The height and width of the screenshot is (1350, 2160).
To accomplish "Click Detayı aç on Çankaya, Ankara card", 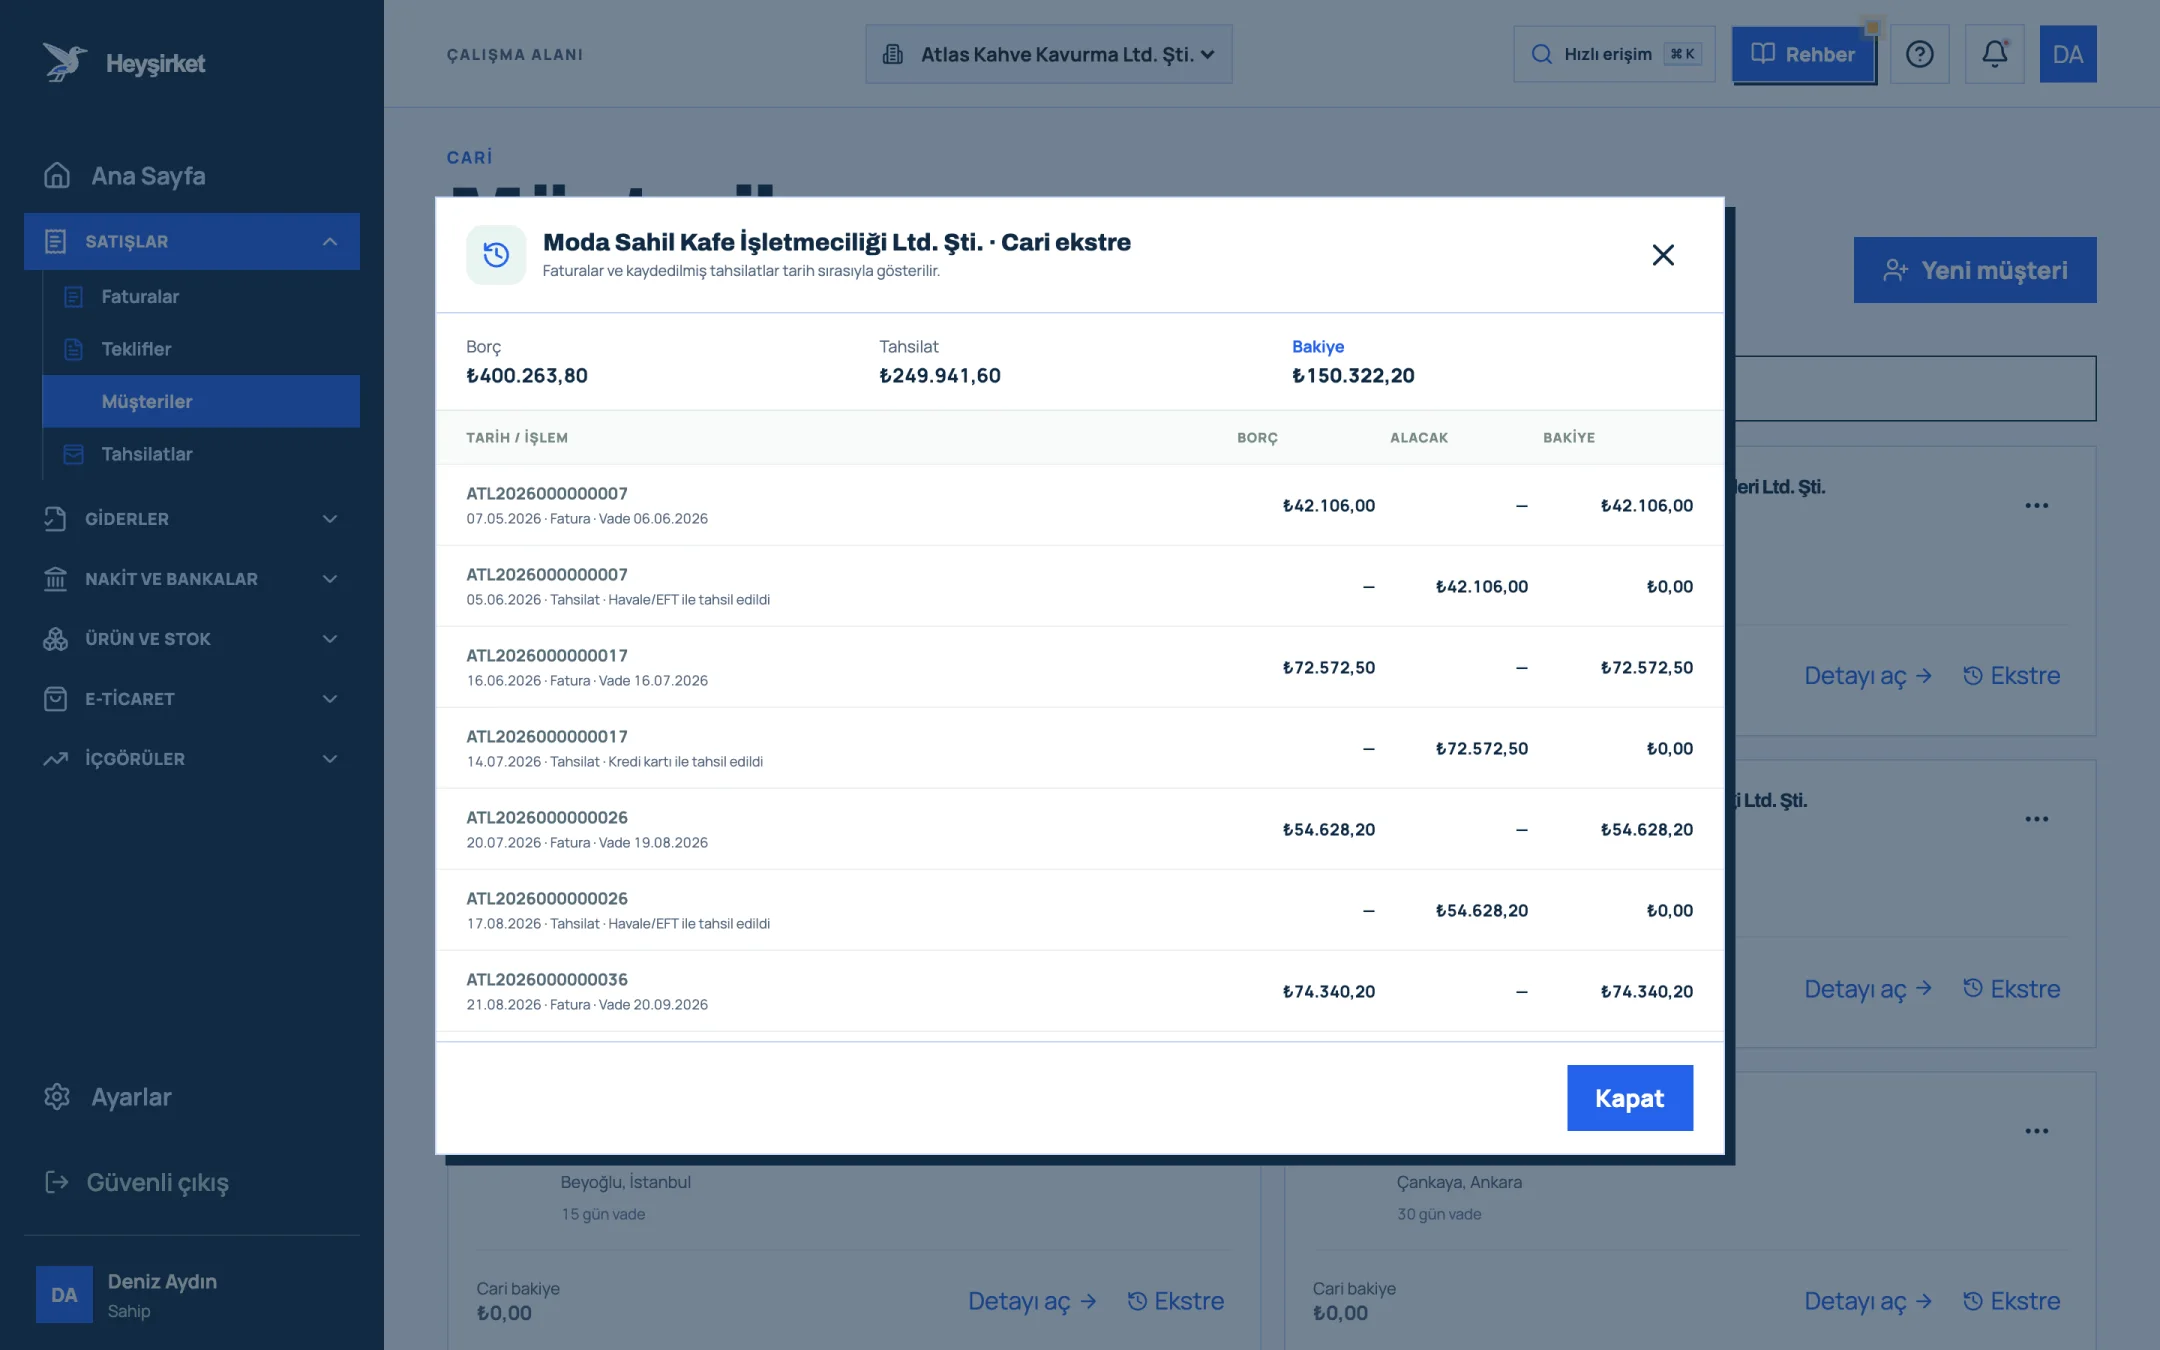I will point(1867,1301).
